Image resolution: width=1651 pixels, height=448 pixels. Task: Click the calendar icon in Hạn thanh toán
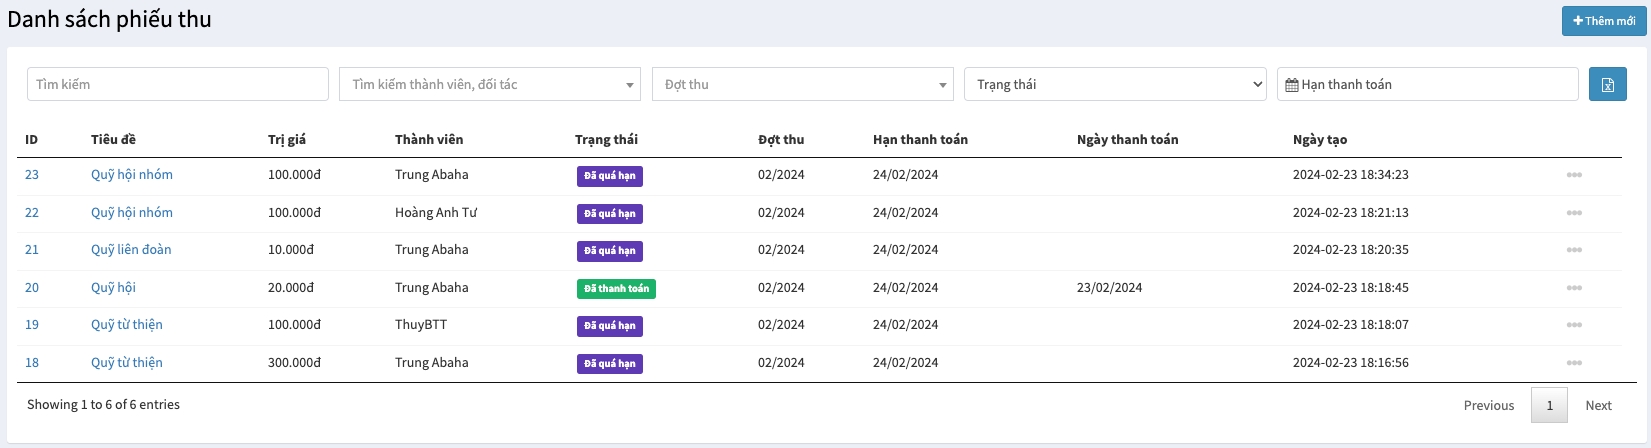coord(1291,85)
